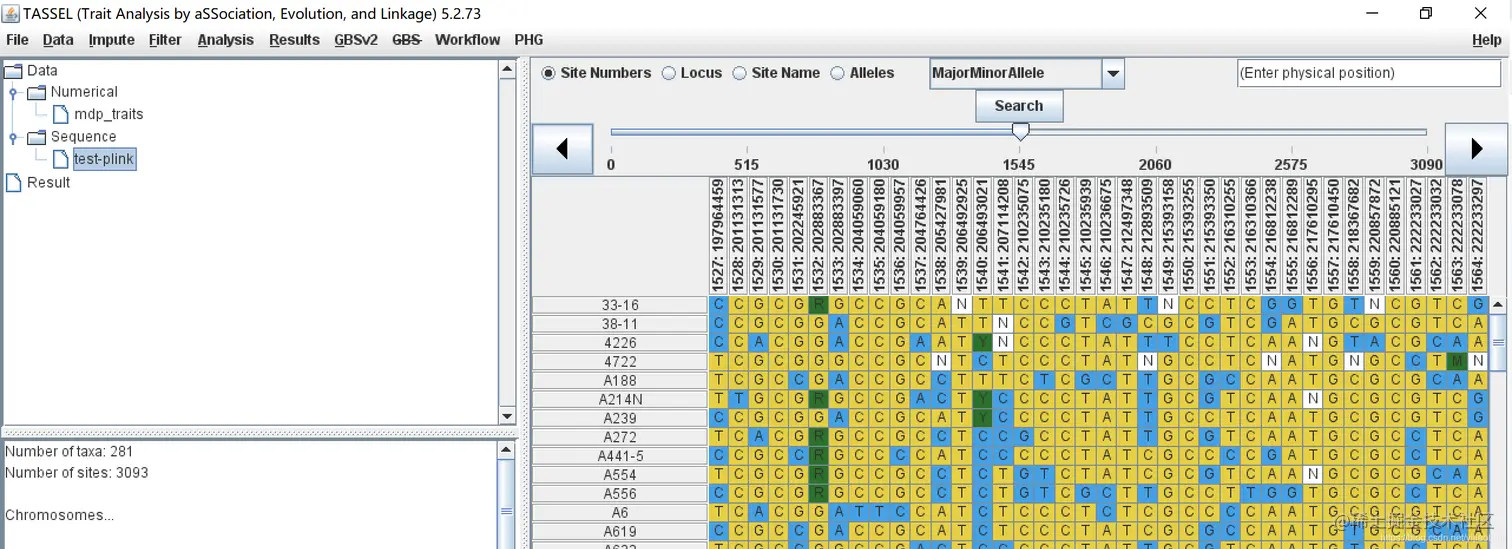Open the Filter menu
This screenshot has height=549, width=1512.
(x=165, y=40)
